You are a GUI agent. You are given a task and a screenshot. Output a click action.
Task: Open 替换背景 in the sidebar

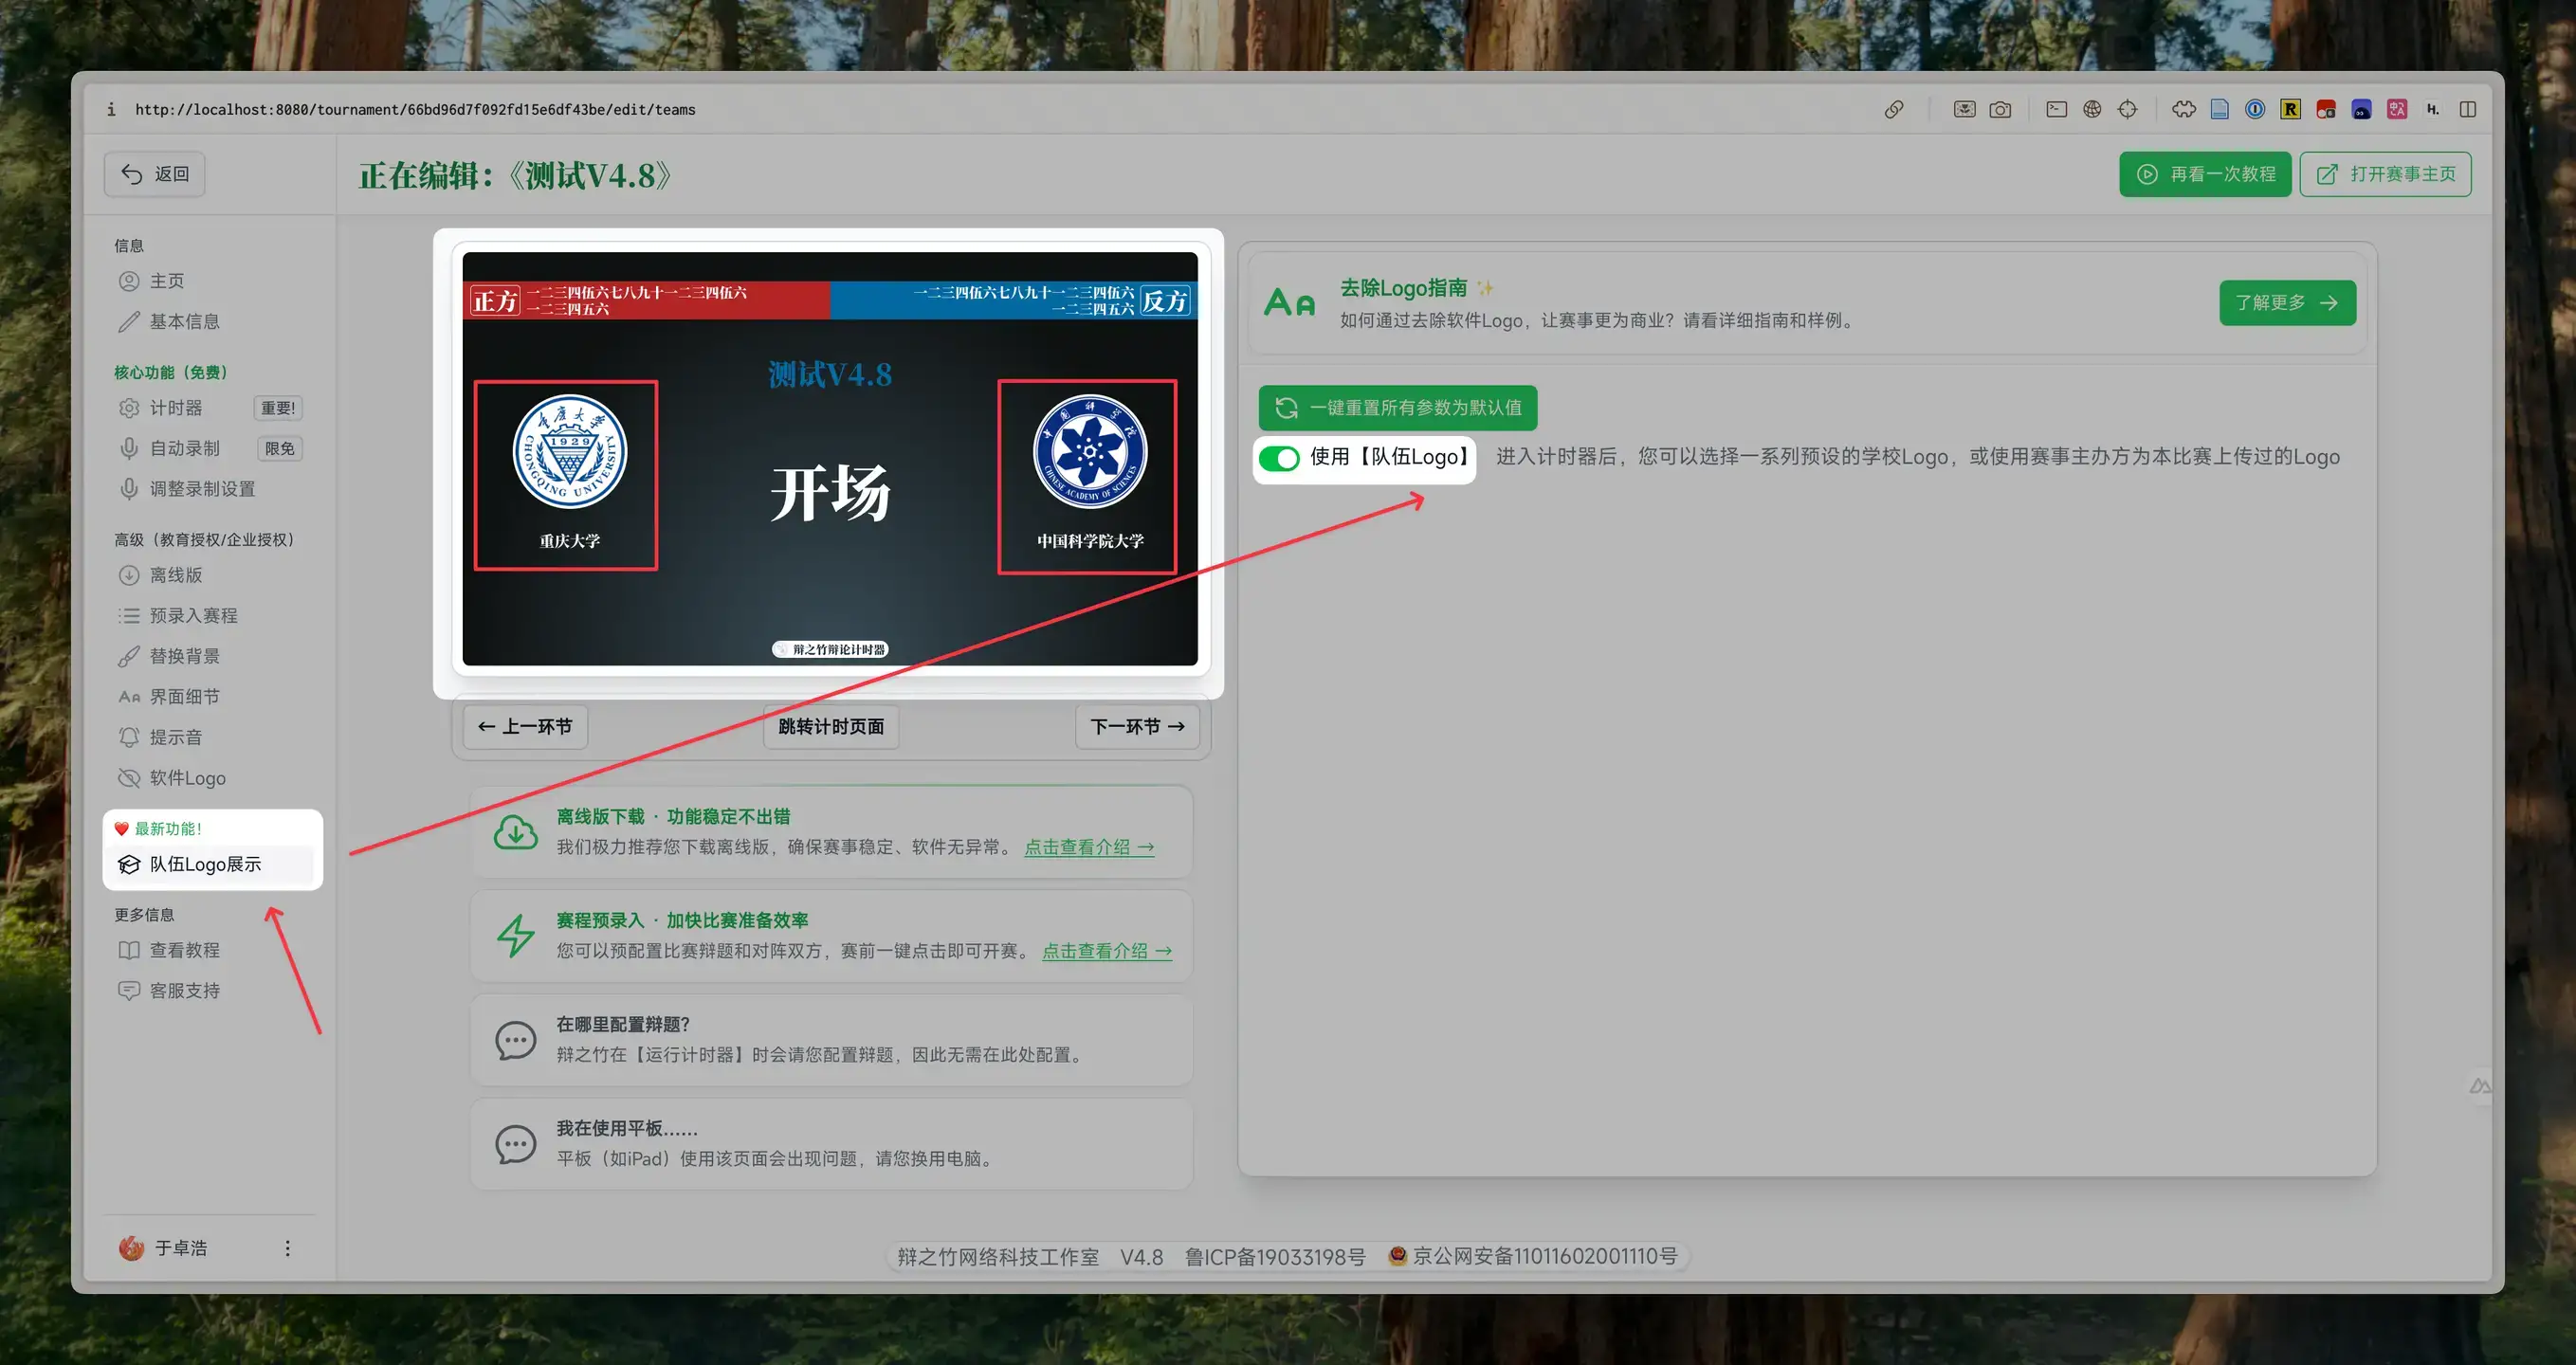[x=208, y=656]
